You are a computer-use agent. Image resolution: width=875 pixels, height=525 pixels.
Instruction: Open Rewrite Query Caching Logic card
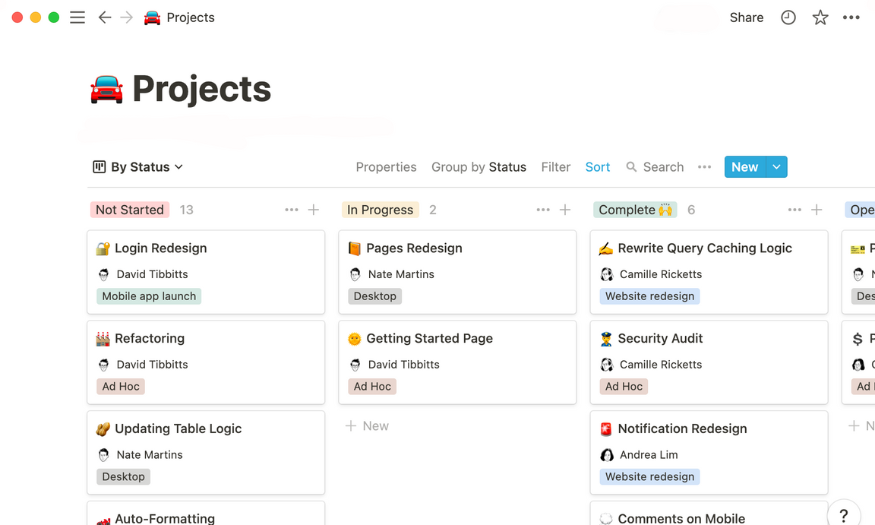click(x=709, y=272)
